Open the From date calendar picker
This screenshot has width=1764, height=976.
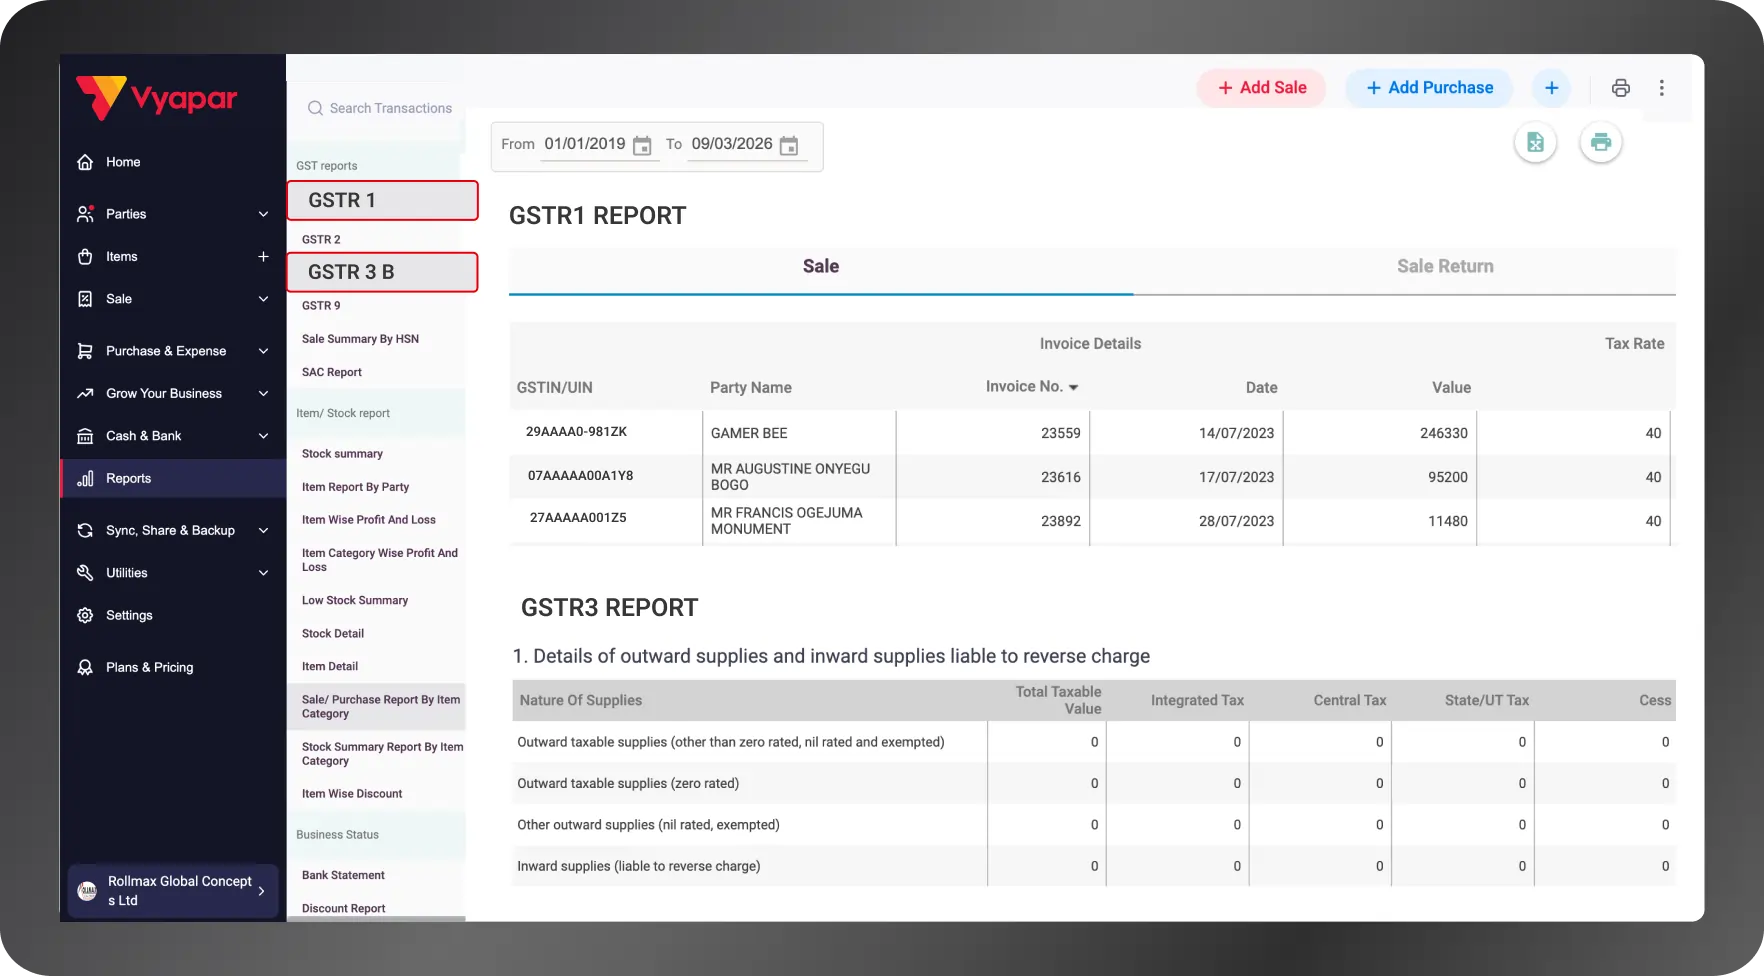coord(641,144)
